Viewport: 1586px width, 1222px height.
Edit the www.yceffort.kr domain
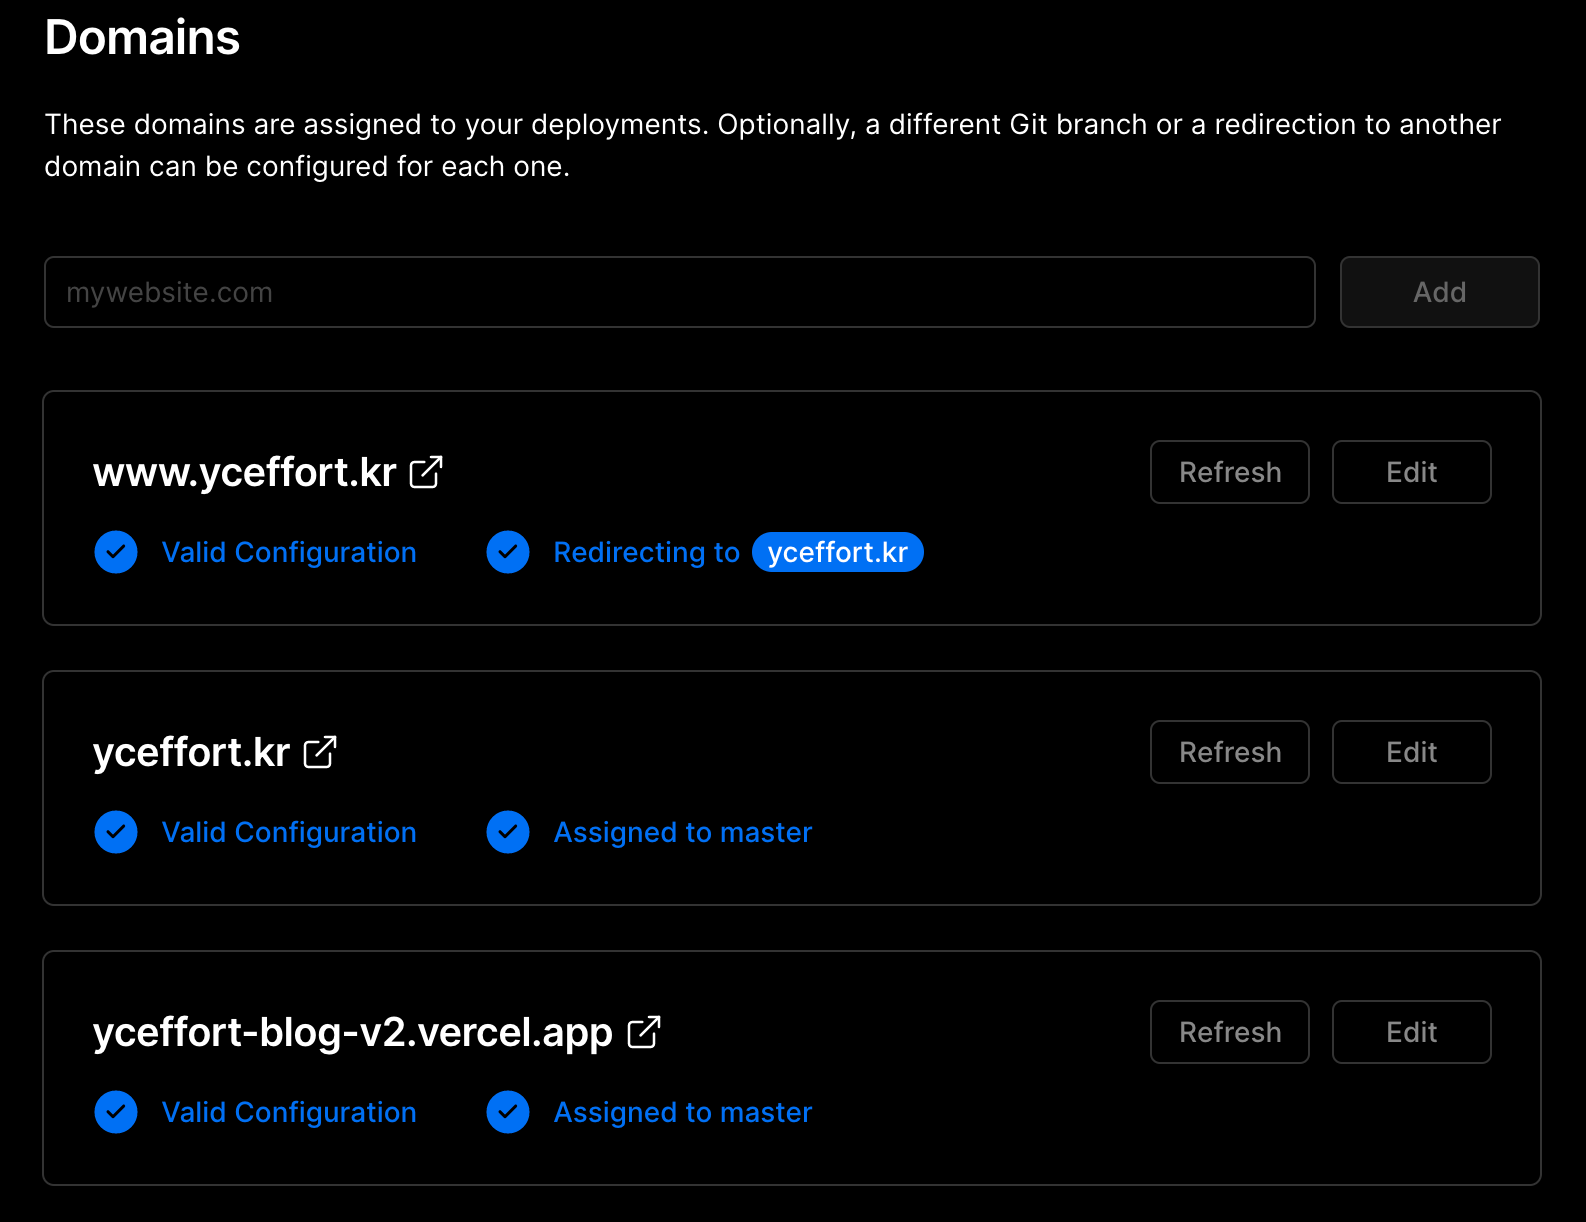click(1411, 472)
